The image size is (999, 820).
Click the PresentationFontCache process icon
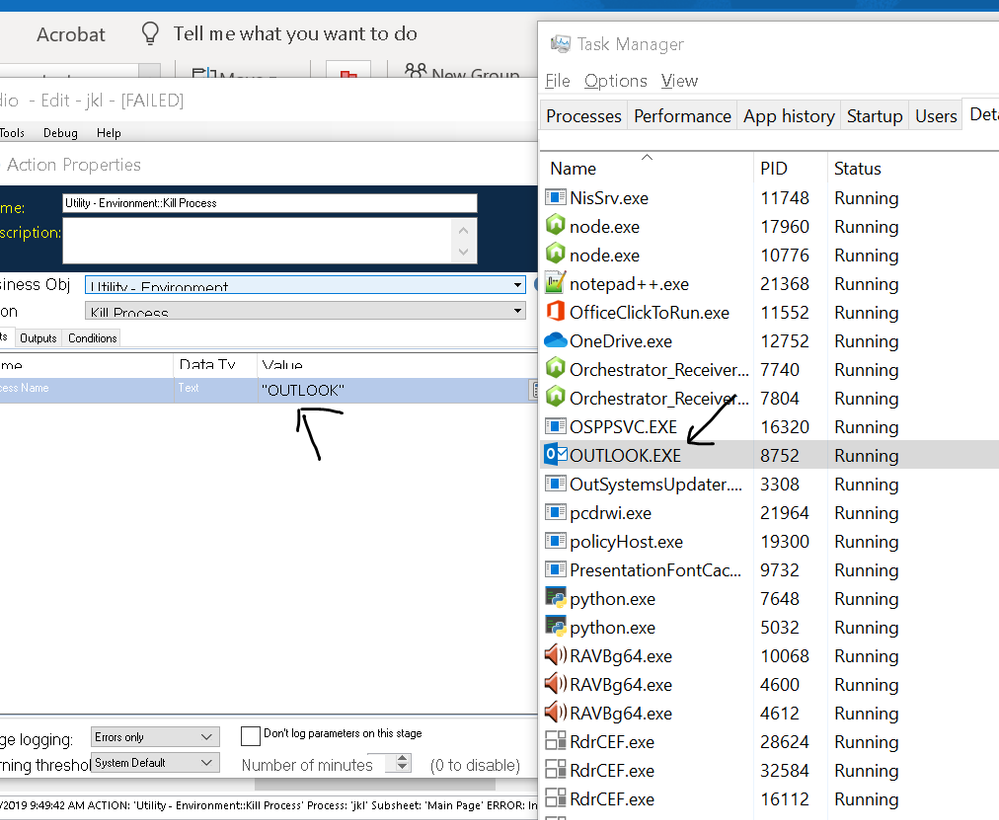point(556,569)
